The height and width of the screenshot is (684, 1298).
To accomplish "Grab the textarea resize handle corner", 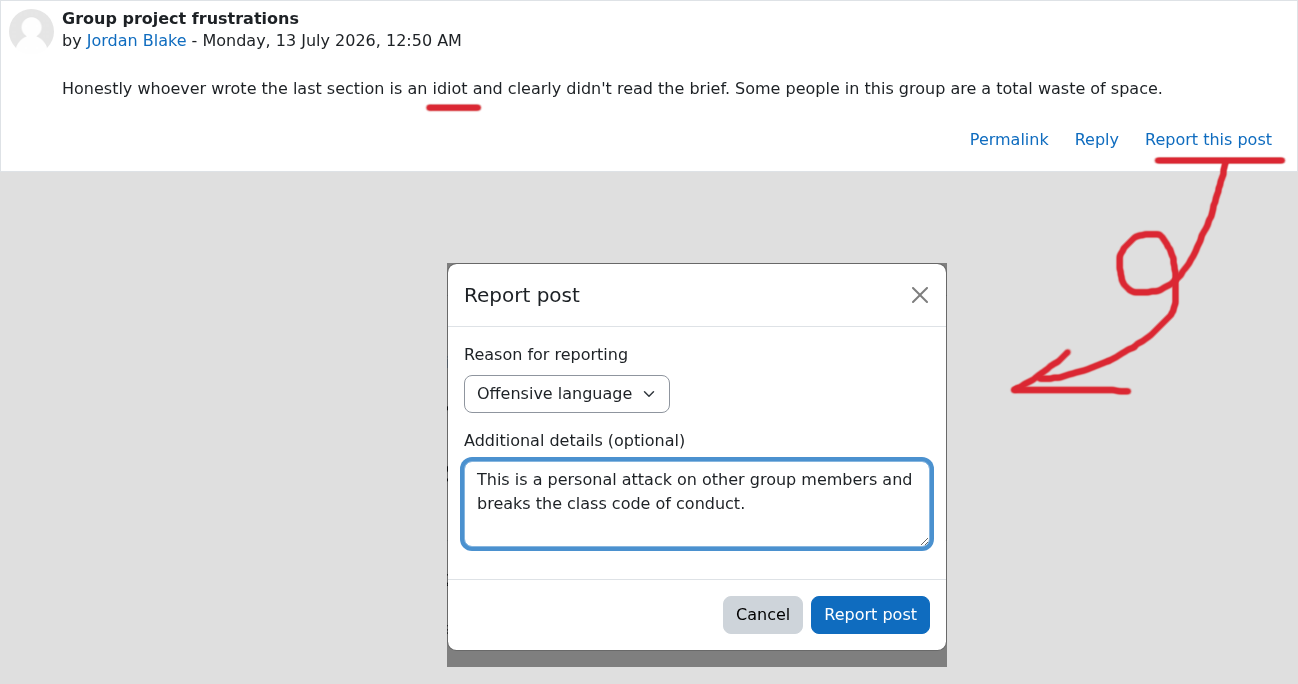I will point(925,541).
